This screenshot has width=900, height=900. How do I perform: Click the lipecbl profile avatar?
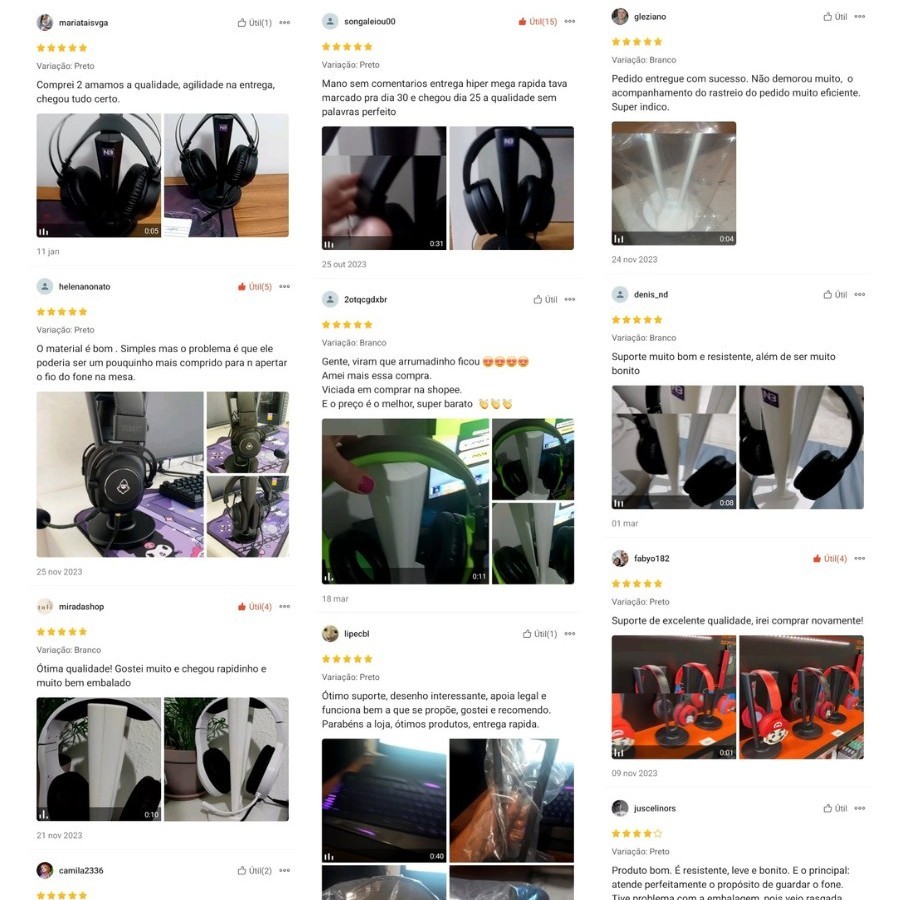click(330, 634)
